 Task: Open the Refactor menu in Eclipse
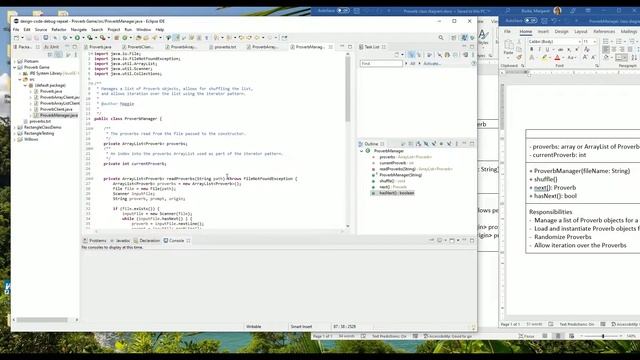point(59,30)
